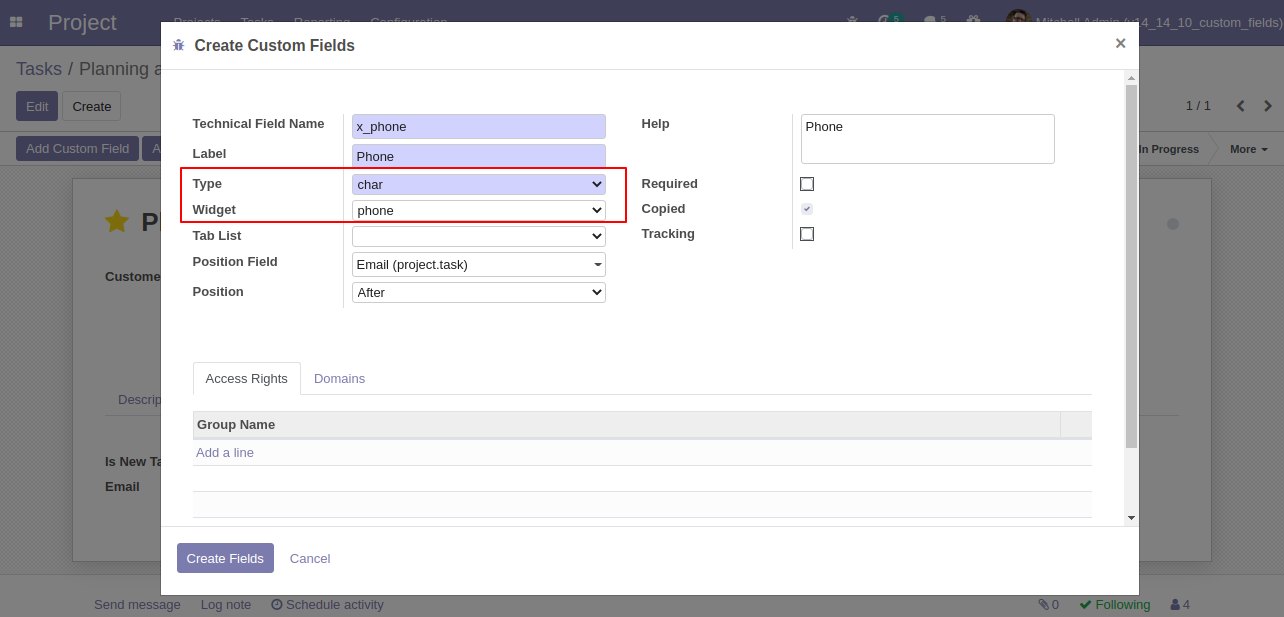Open the Type dropdown showing char
This screenshot has height=617, width=1284.
[x=478, y=184]
